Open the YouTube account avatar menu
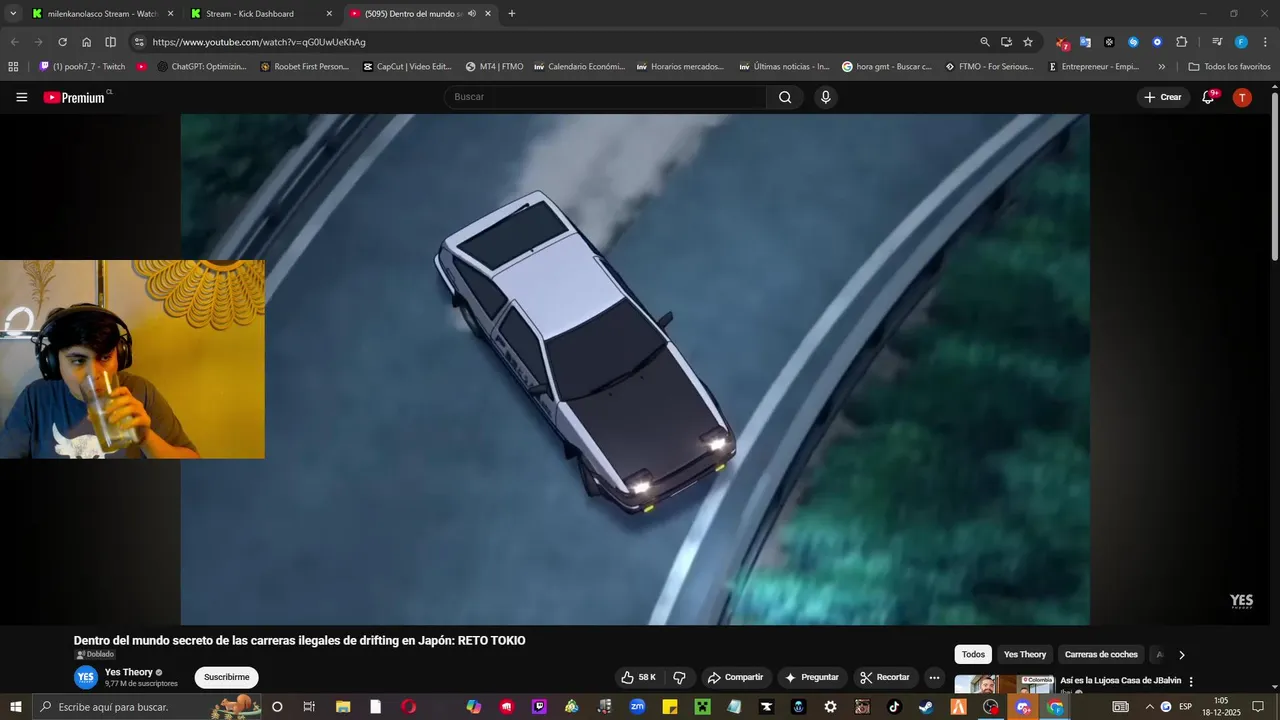The height and width of the screenshot is (720, 1280). pyautogui.click(x=1242, y=97)
